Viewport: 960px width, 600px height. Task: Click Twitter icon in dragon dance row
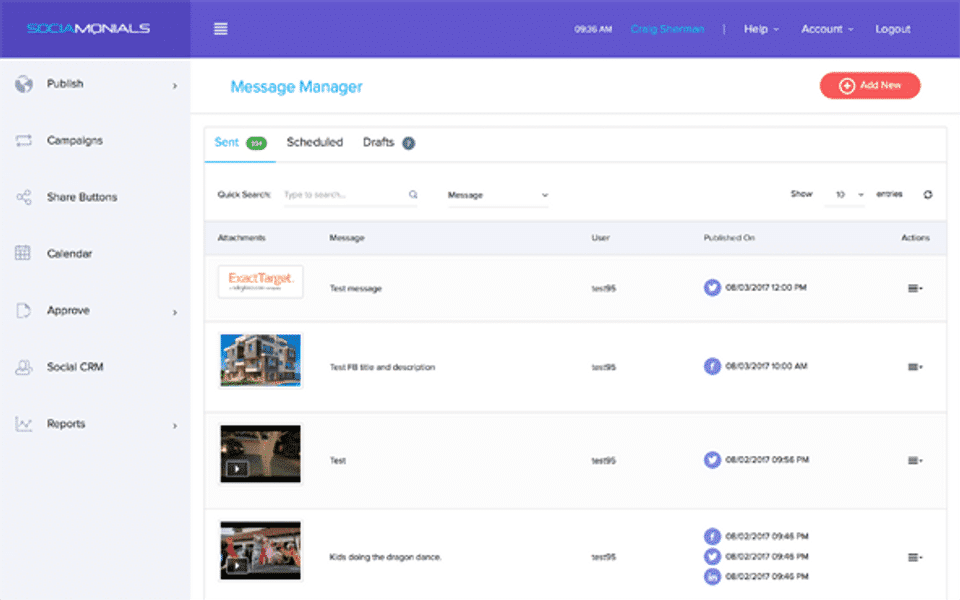coord(712,557)
